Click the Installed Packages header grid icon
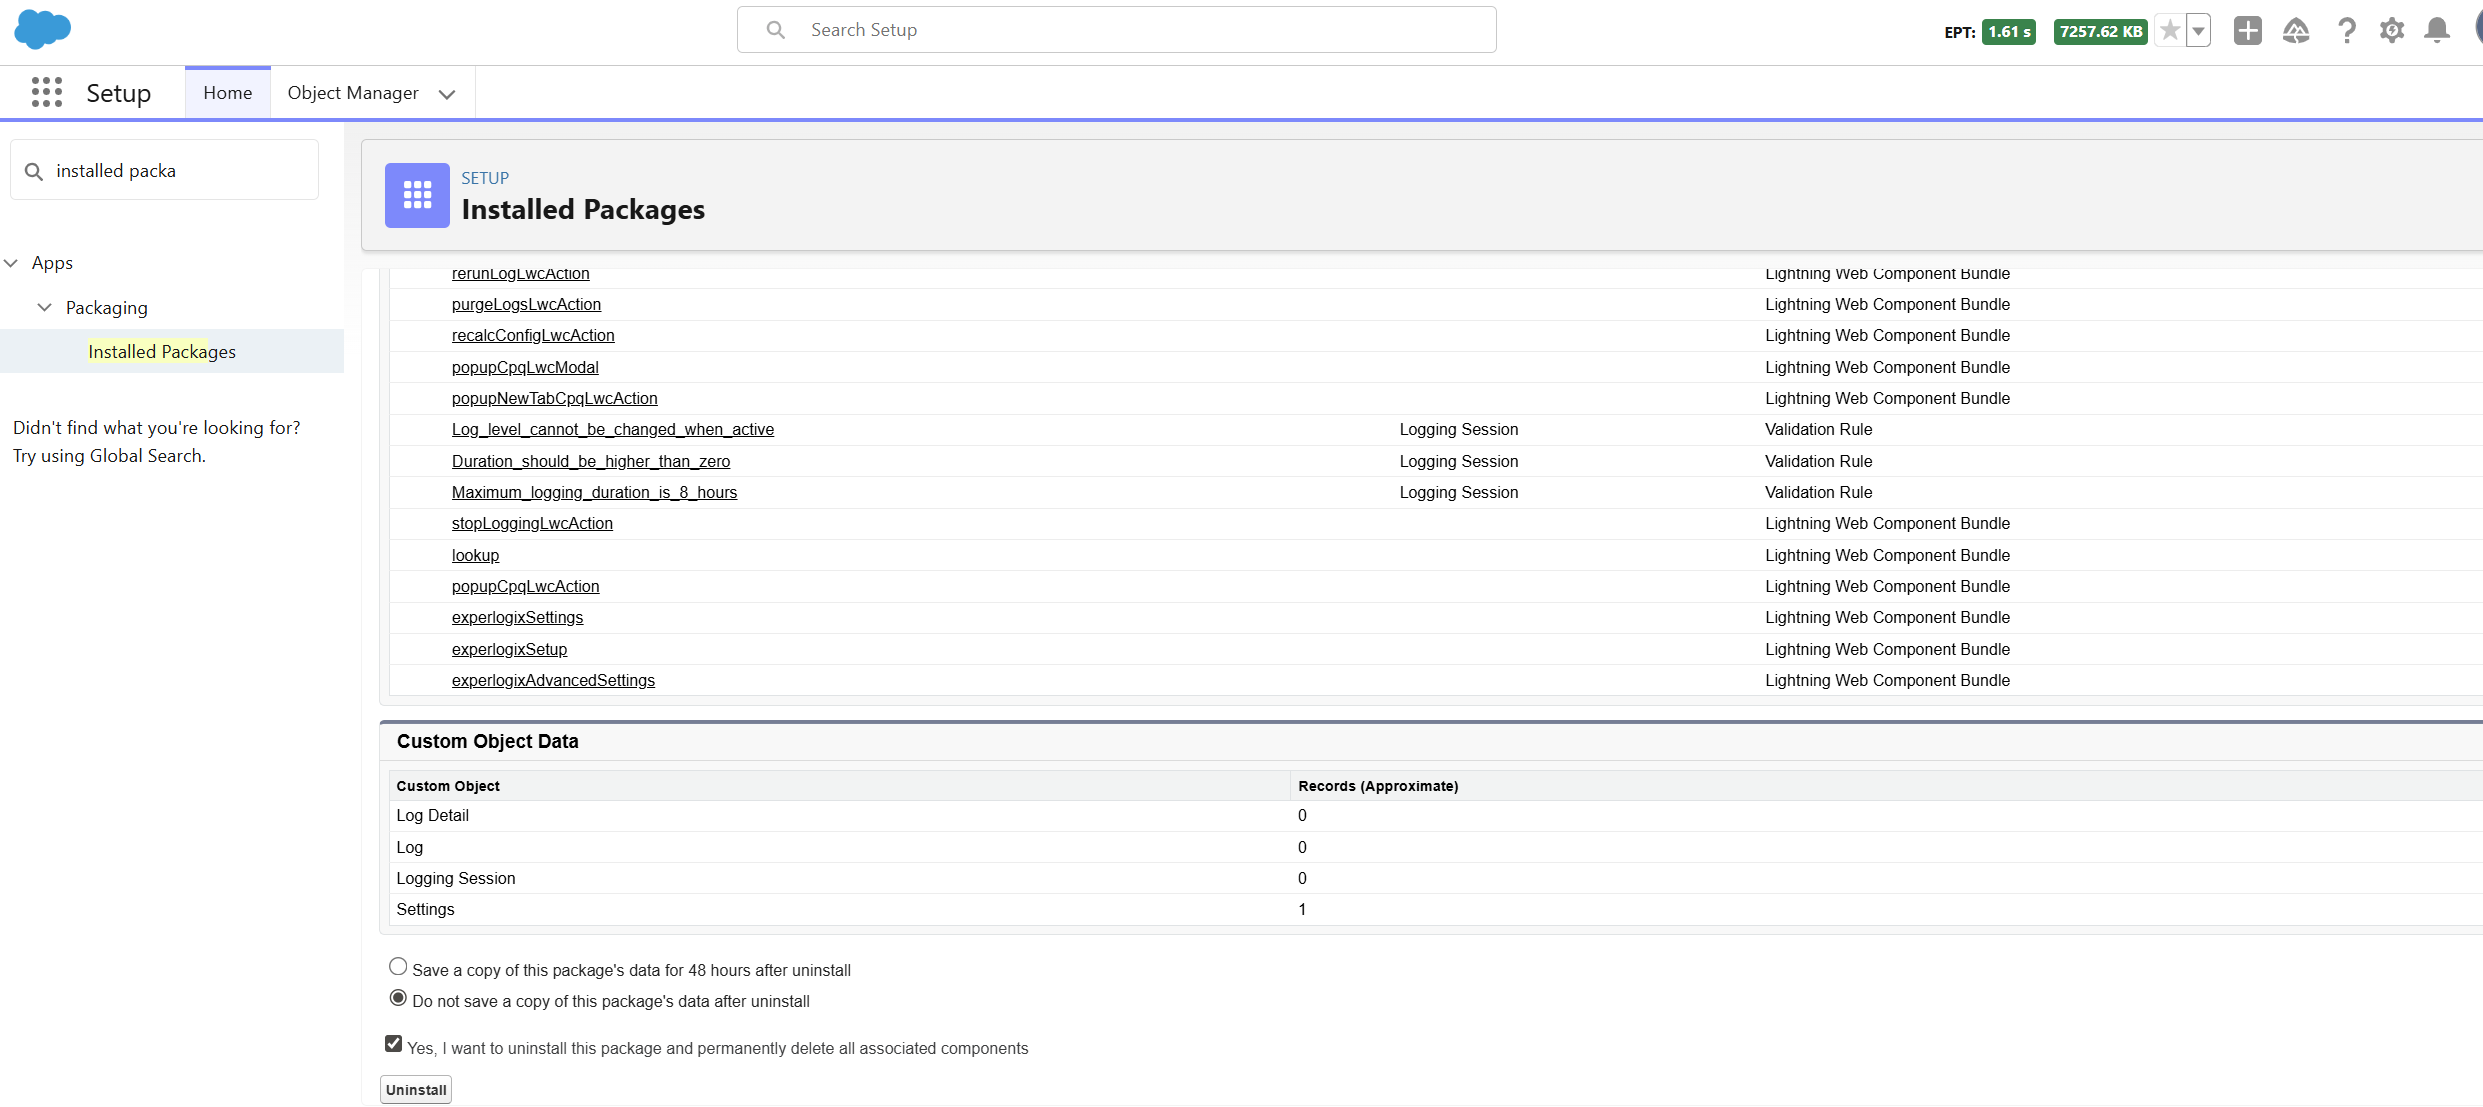 click(x=417, y=195)
